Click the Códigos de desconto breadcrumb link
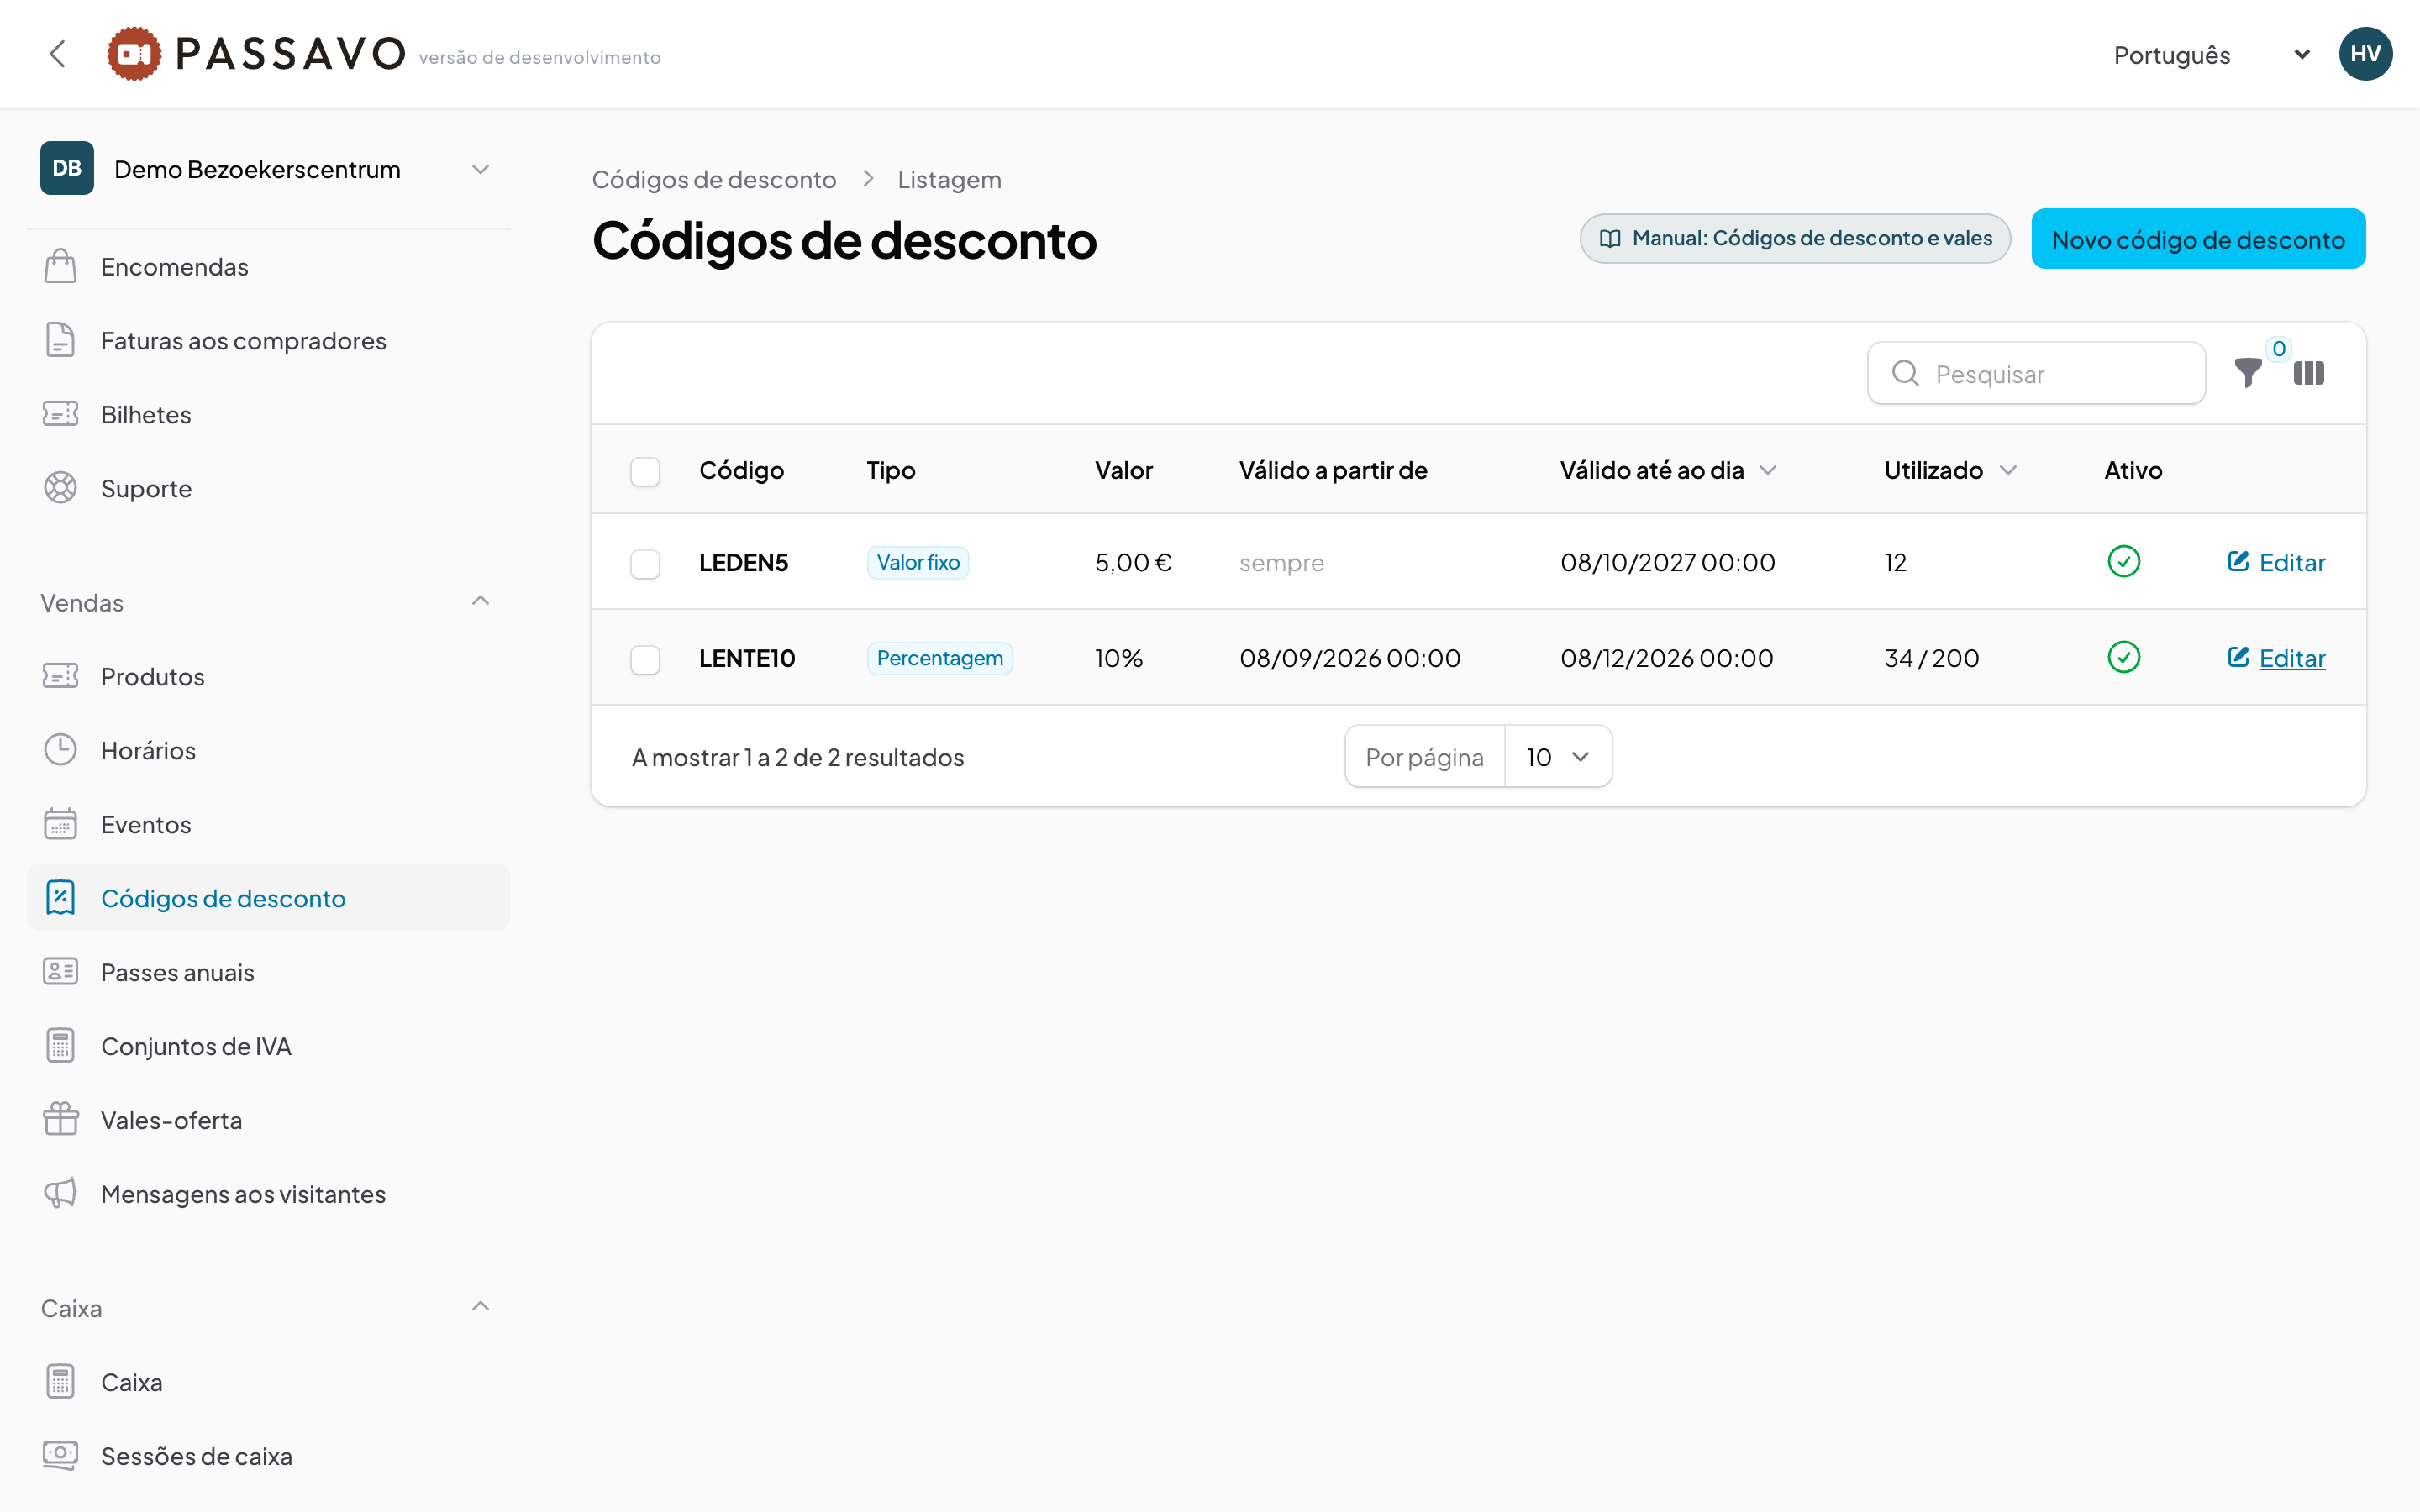This screenshot has width=2420, height=1512. click(713, 180)
